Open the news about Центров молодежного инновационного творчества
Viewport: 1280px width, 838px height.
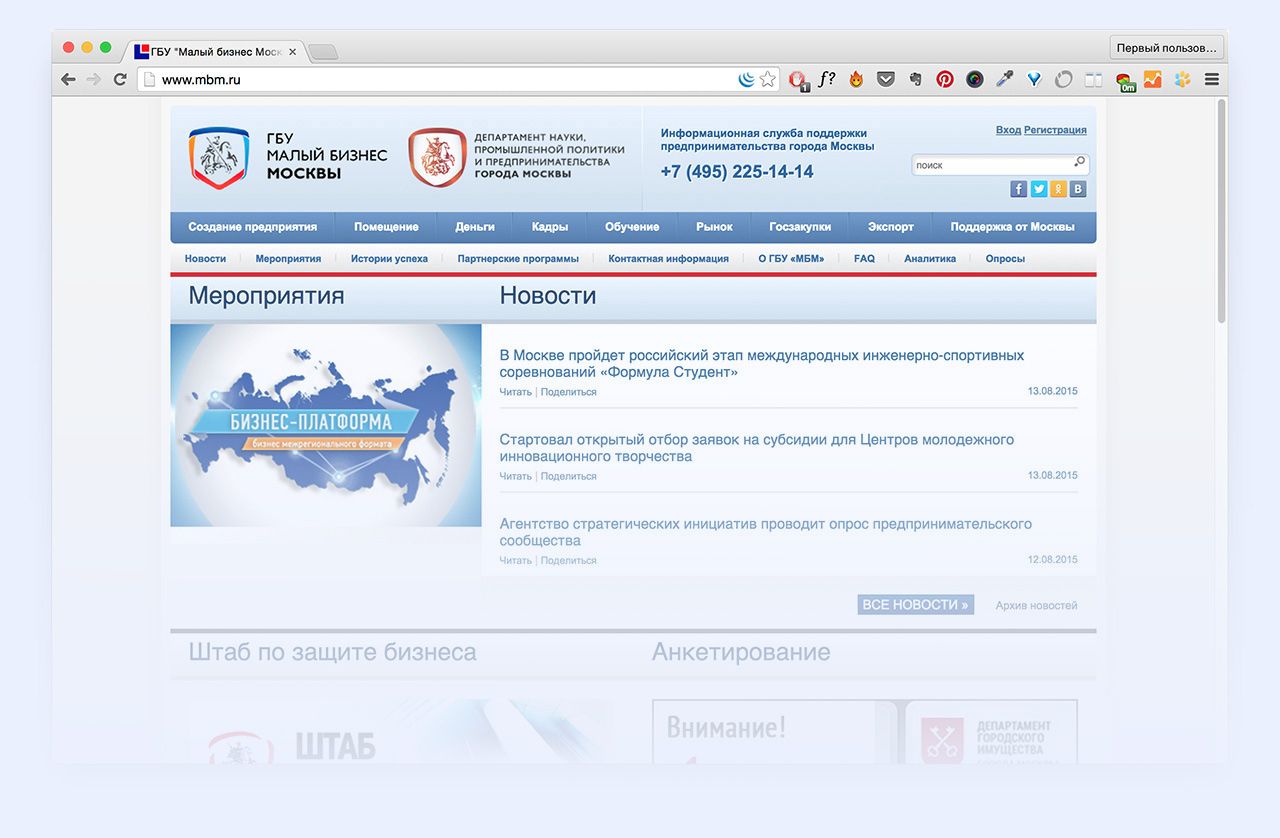(757, 448)
